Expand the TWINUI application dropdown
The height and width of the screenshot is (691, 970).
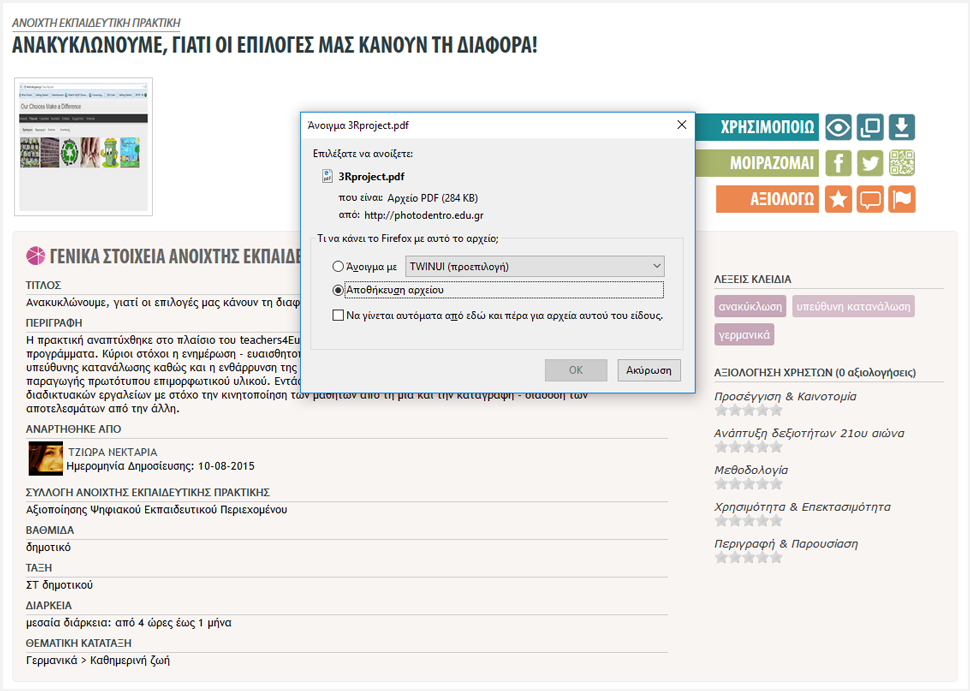pyautogui.click(x=534, y=266)
